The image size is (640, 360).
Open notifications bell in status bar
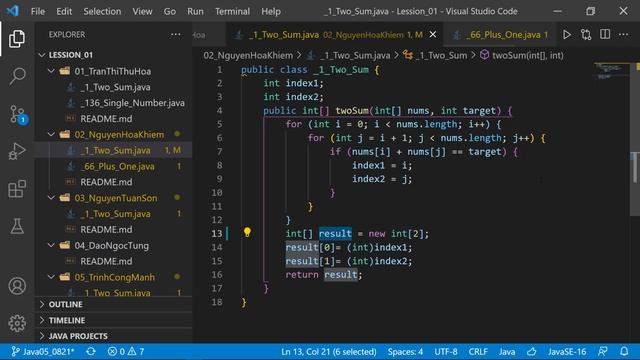(x=624, y=351)
